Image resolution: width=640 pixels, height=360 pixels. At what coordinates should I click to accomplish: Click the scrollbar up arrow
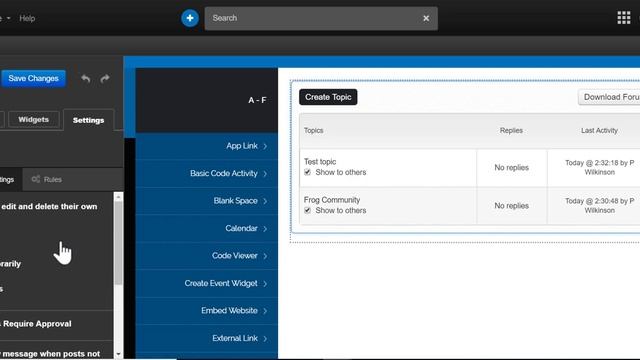(x=118, y=197)
